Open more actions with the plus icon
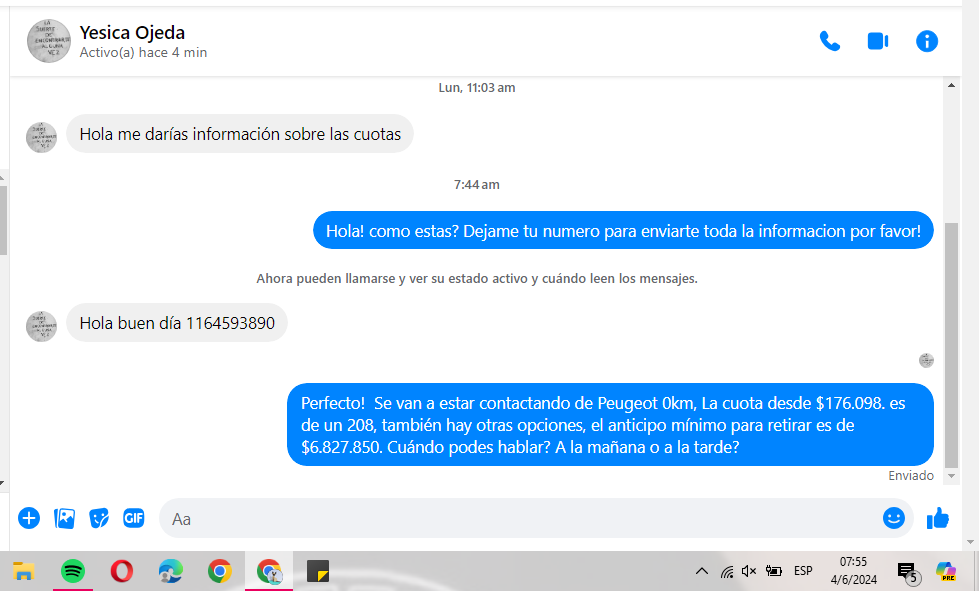The image size is (979, 591). tap(29, 518)
